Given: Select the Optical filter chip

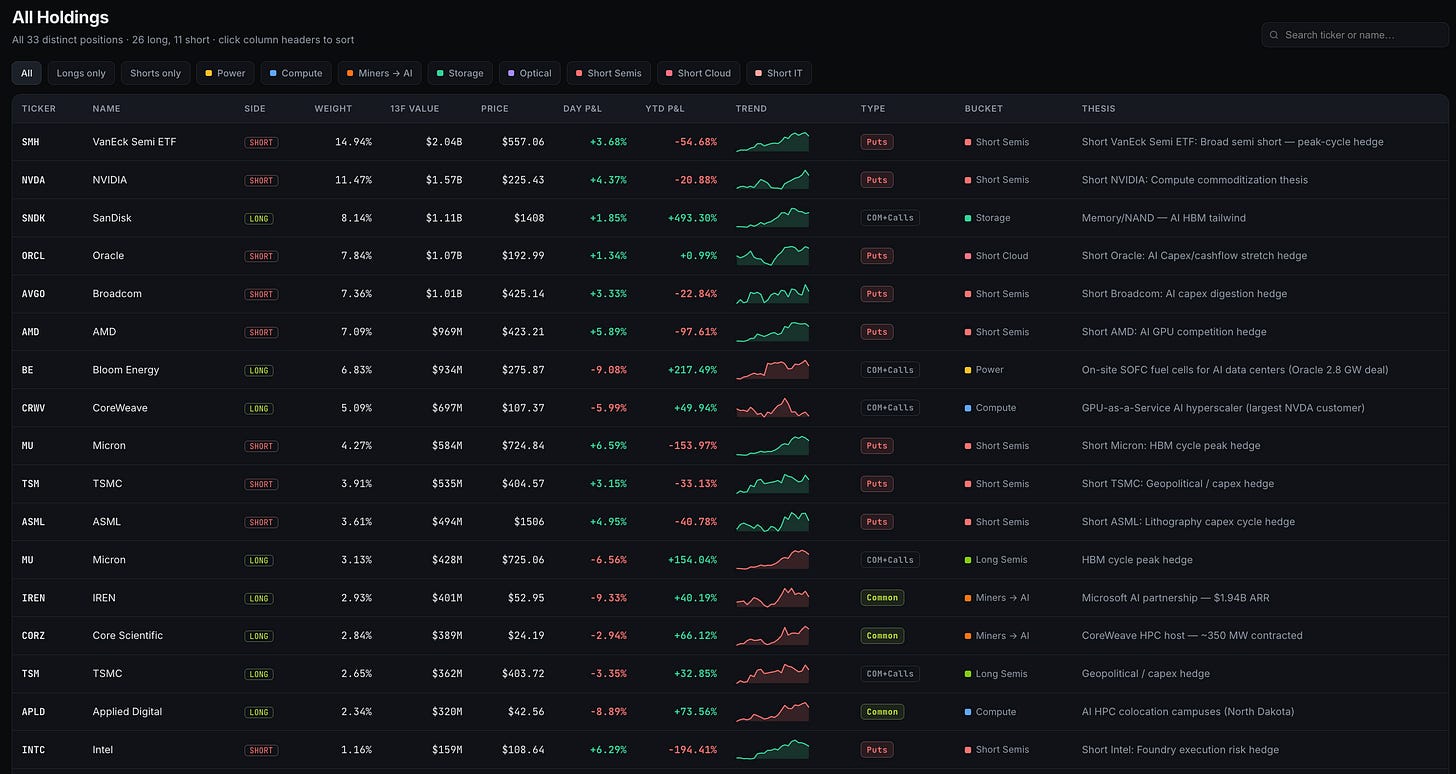Looking at the screenshot, I should [x=530, y=73].
